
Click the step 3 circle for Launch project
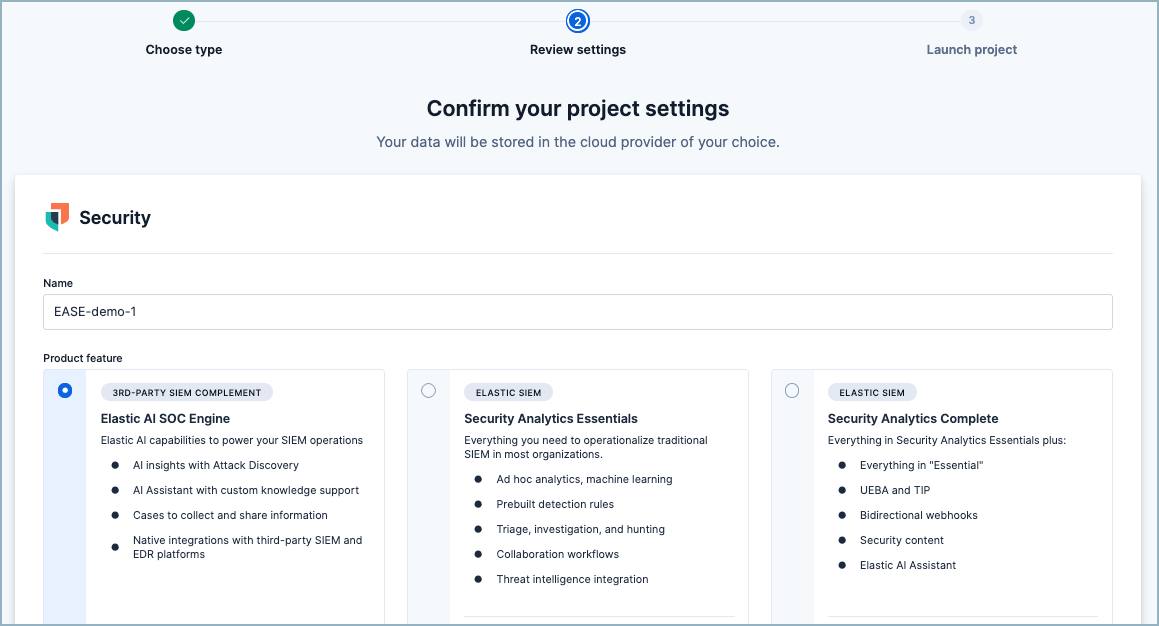click(x=971, y=20)
